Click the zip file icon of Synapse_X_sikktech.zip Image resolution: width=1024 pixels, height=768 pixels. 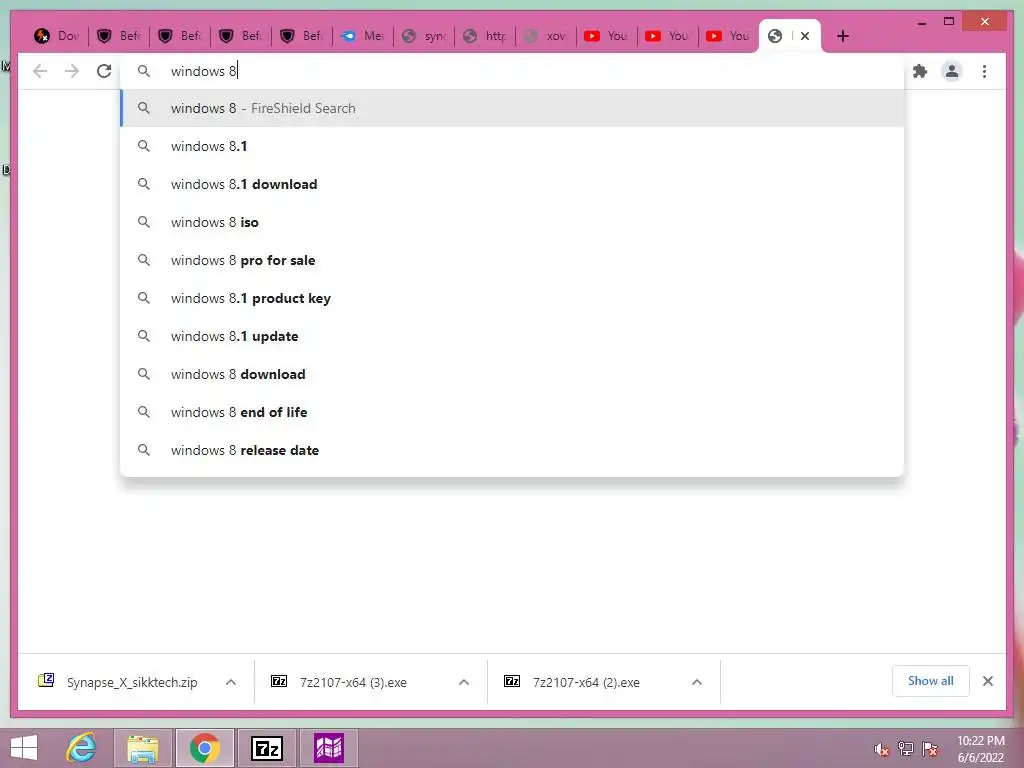point(46,680)
